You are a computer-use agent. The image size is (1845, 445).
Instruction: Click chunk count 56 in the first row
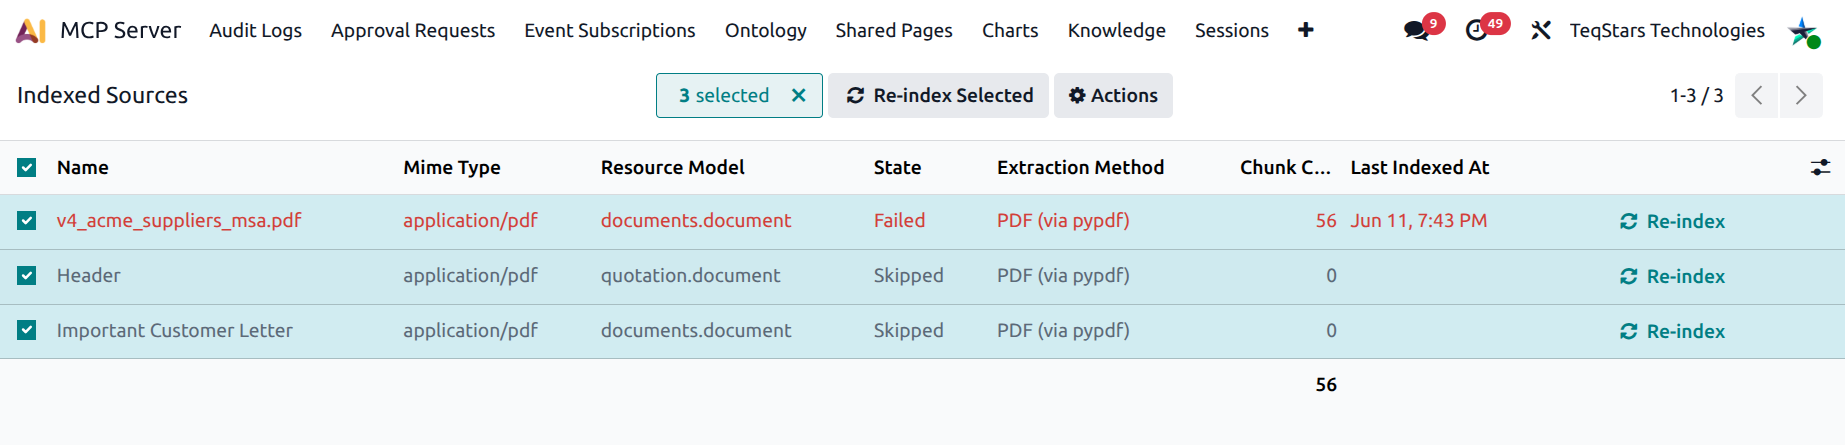[x=1326, y=221]
